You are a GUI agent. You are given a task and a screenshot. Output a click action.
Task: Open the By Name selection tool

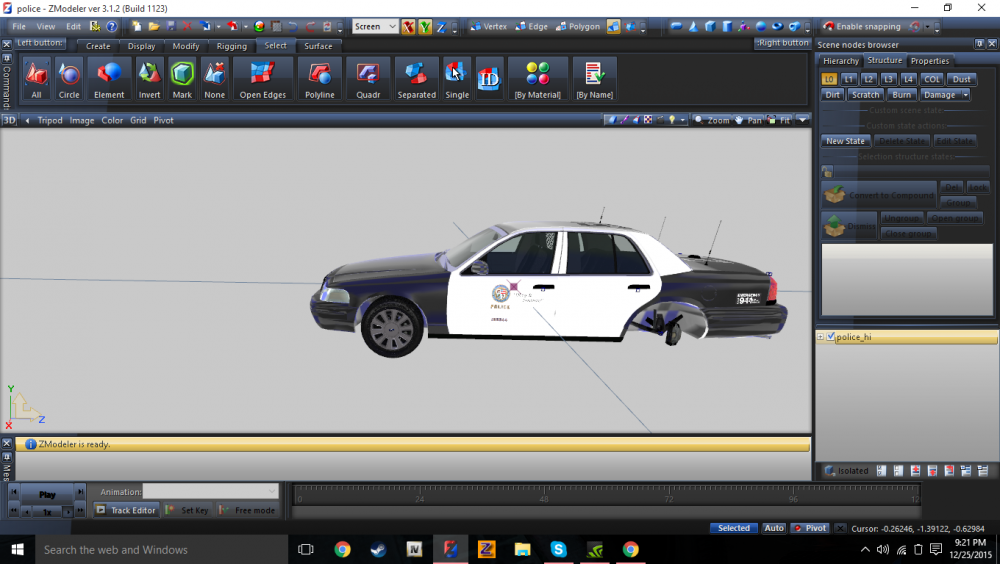pos(594,78)
